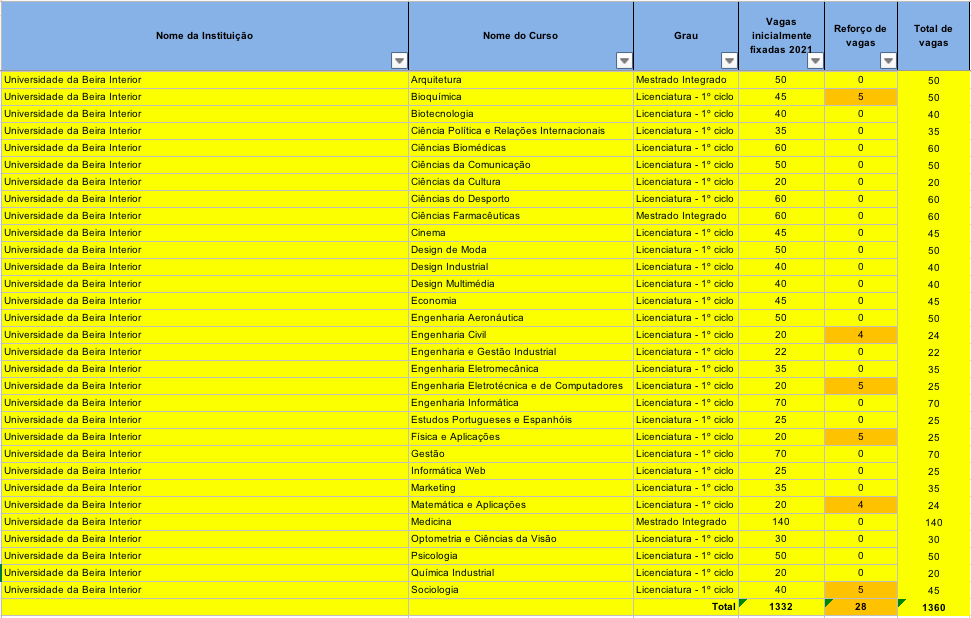Select the Total label cell in bottom row
This screenshot has height=618, width=971.
(685, 607)
